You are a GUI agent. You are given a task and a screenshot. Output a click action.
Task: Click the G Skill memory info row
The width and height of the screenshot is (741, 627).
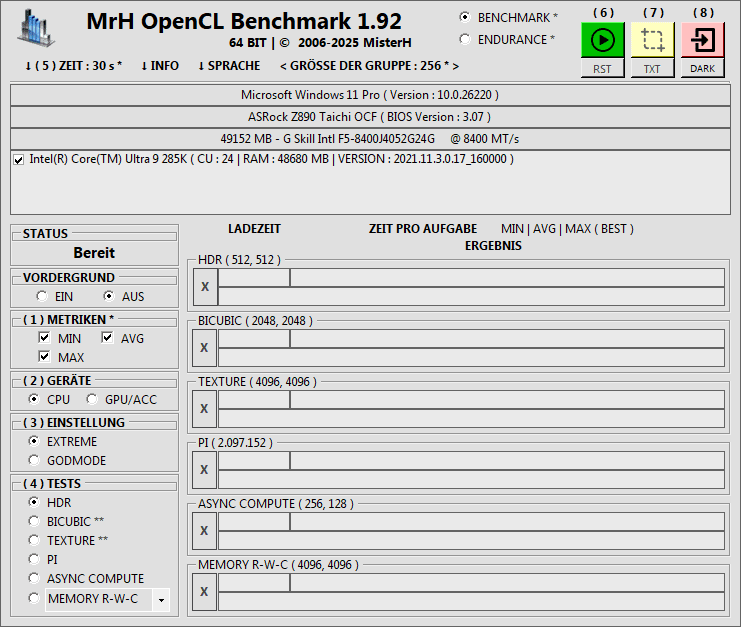tap(370, 139)
